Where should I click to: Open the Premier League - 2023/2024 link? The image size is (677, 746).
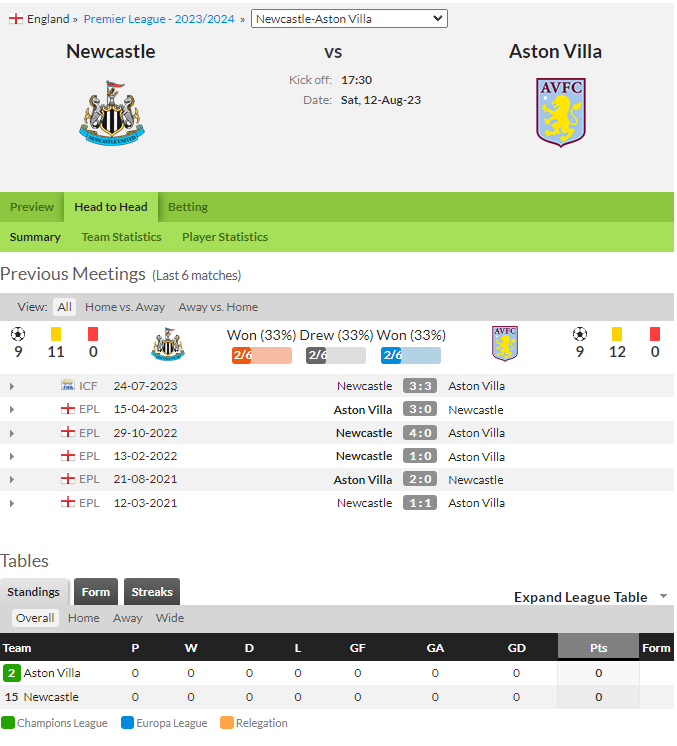click(159, 19)
